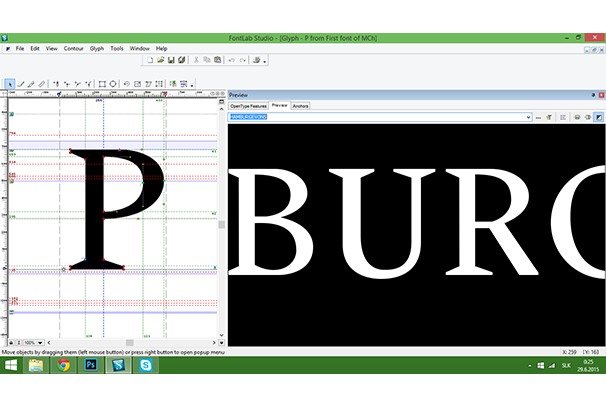The image size is (606, 406).
Task: Toggle inverted black/white preview mode icon
Action: tap(598, 117)
